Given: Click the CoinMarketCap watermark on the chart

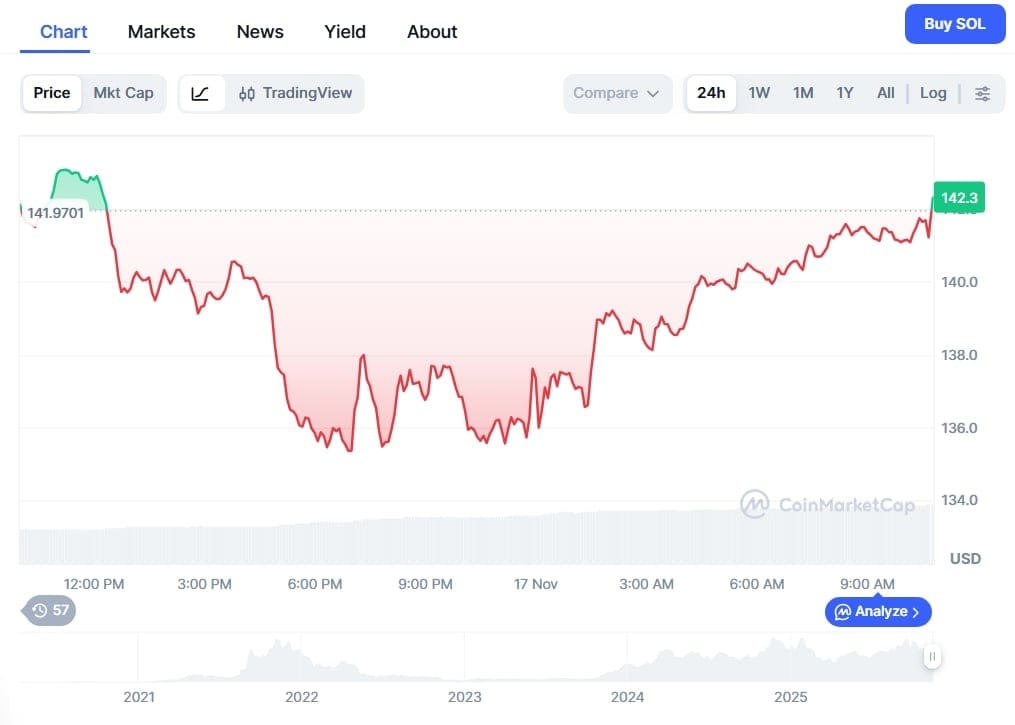Looking at the screenshot, I should pos(828,505).
